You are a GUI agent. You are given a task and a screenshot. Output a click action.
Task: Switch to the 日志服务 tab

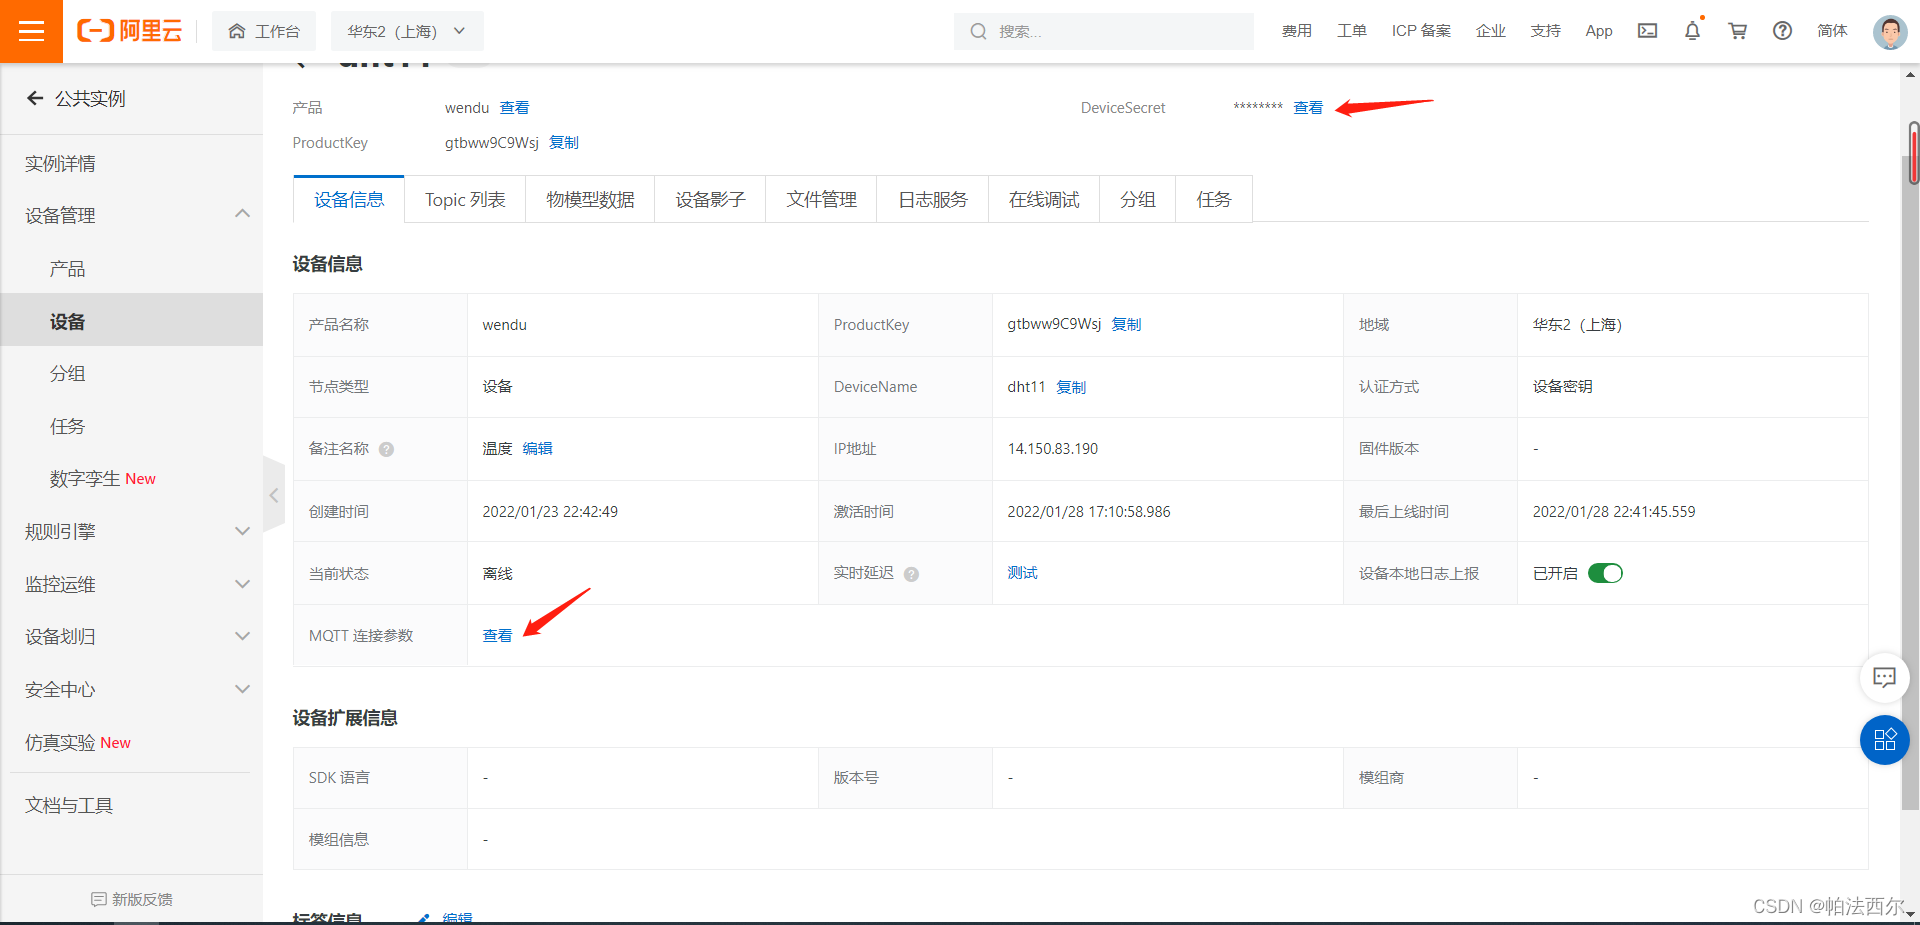(x=933, y=199)
